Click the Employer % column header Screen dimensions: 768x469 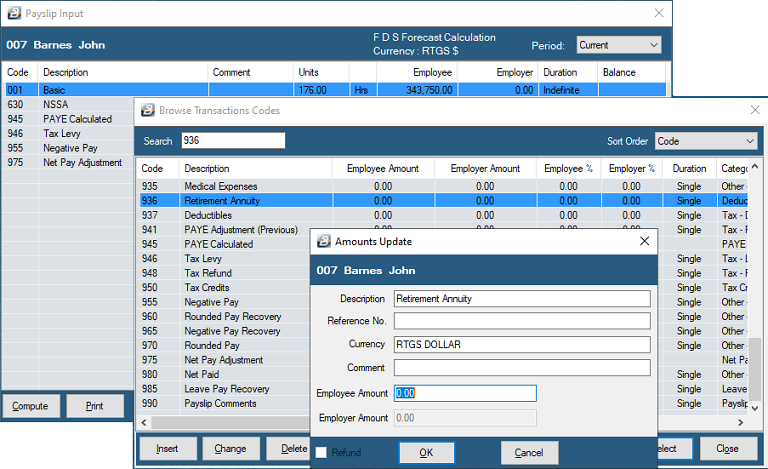(x=632, y=168)
